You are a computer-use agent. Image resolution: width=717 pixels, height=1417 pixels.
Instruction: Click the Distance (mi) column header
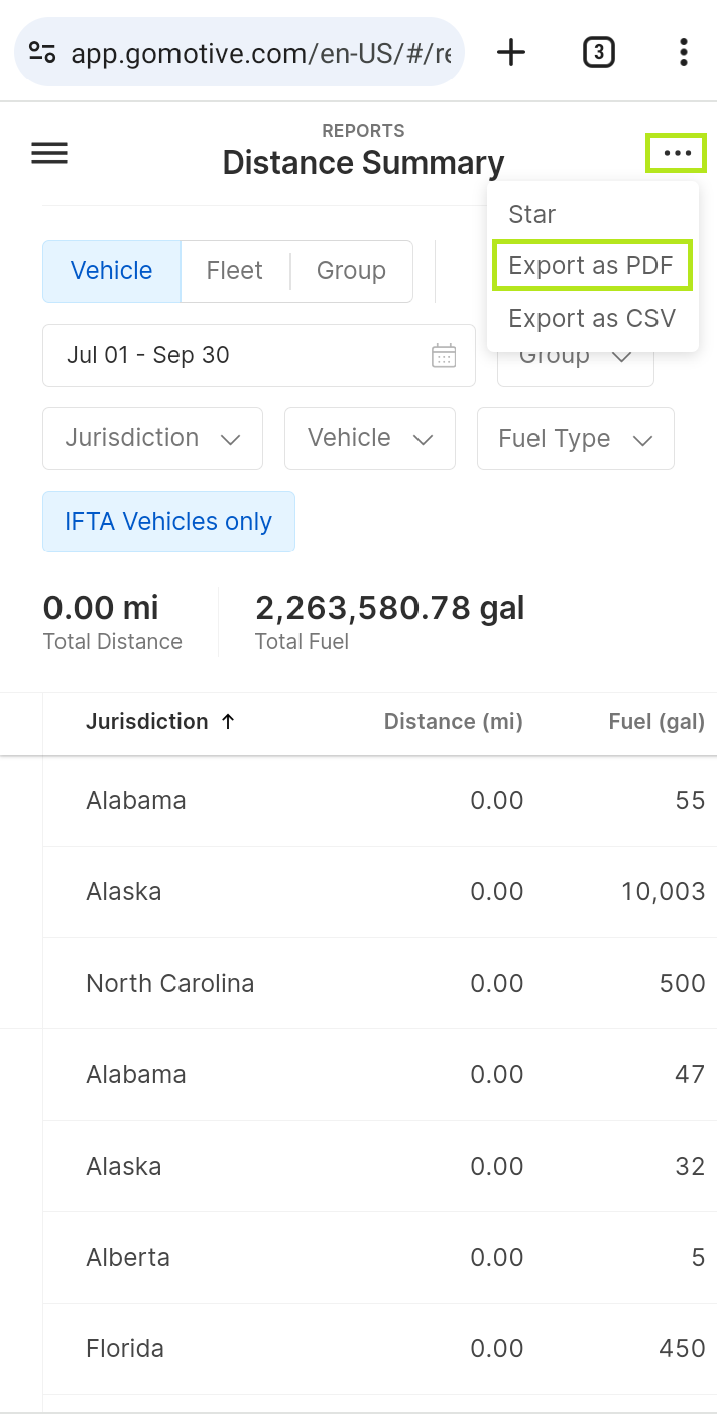point(453,721)
